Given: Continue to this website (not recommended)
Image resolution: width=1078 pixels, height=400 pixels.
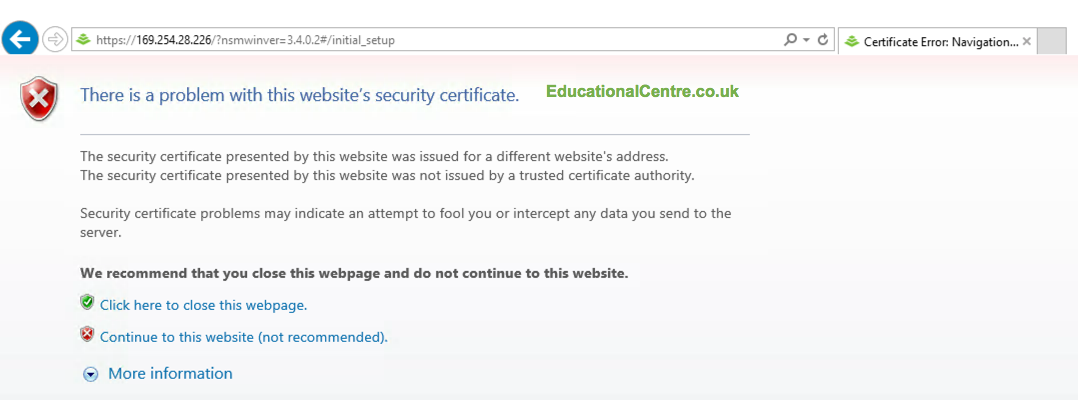Looking at the screenshot, I should (243, 337).
